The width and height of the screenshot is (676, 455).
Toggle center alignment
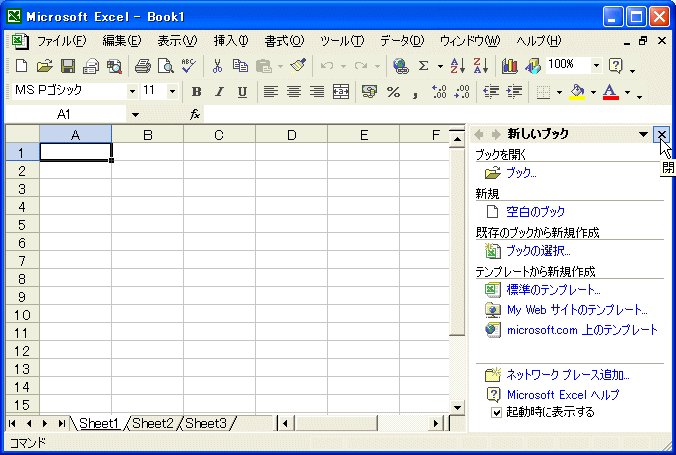click(x=294, y=91)
